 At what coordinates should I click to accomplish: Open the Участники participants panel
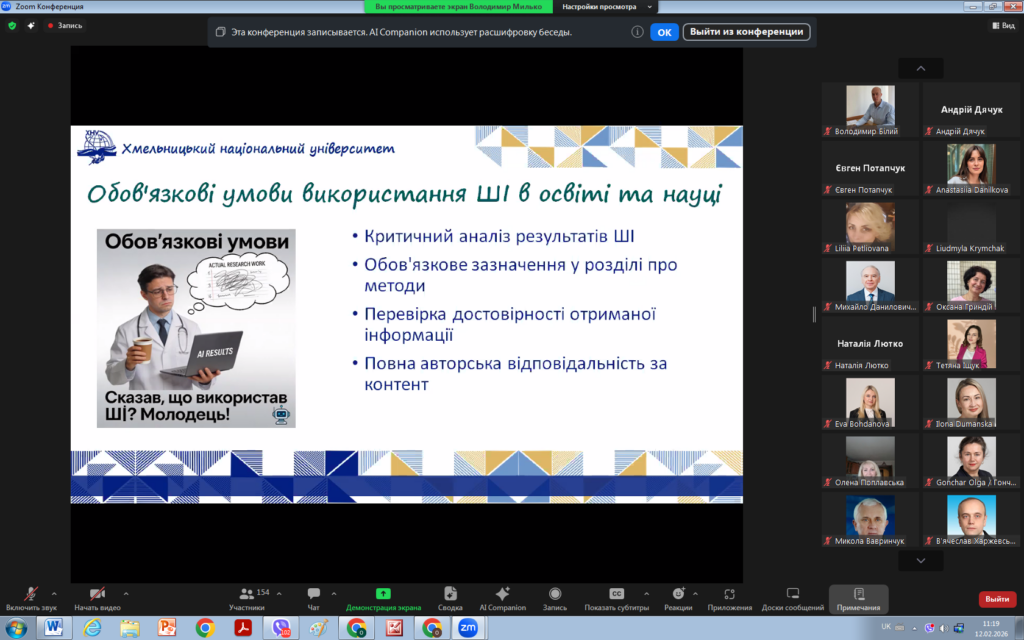click(247, 597)
